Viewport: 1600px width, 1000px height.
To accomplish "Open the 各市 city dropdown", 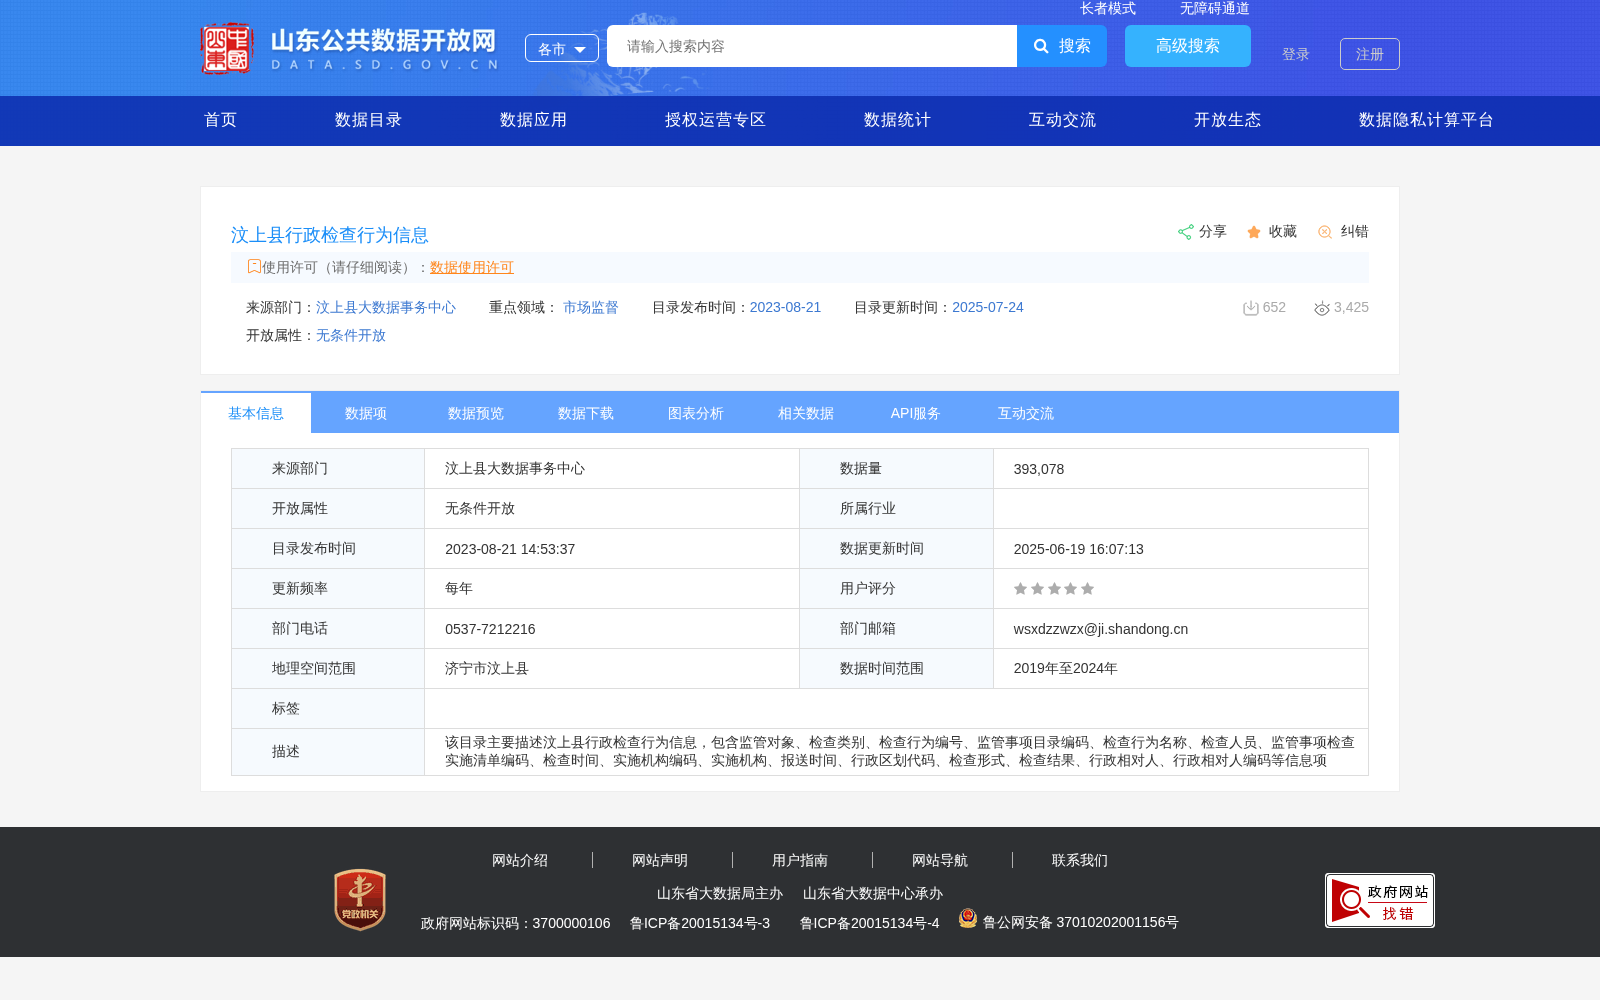I will click(562, 49).
